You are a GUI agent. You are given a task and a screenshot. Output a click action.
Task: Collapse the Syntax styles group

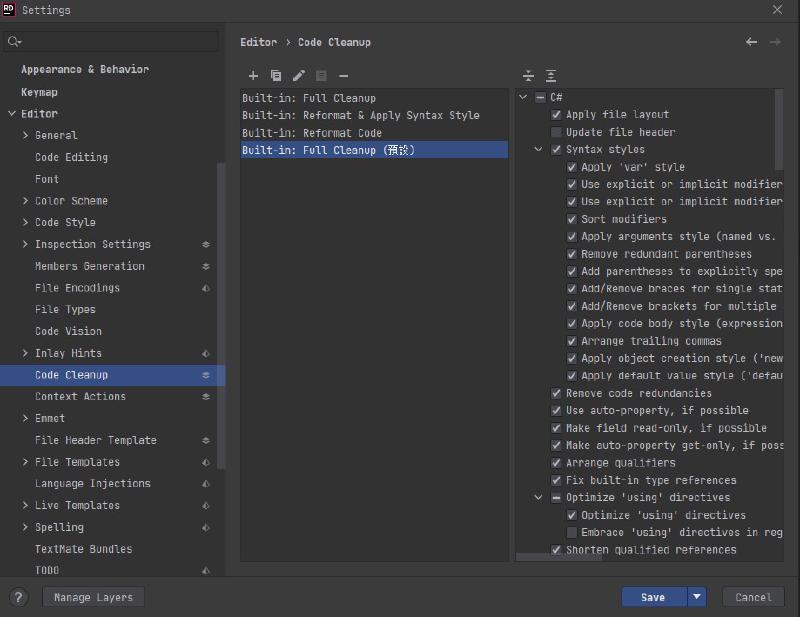tap(540, 150)
